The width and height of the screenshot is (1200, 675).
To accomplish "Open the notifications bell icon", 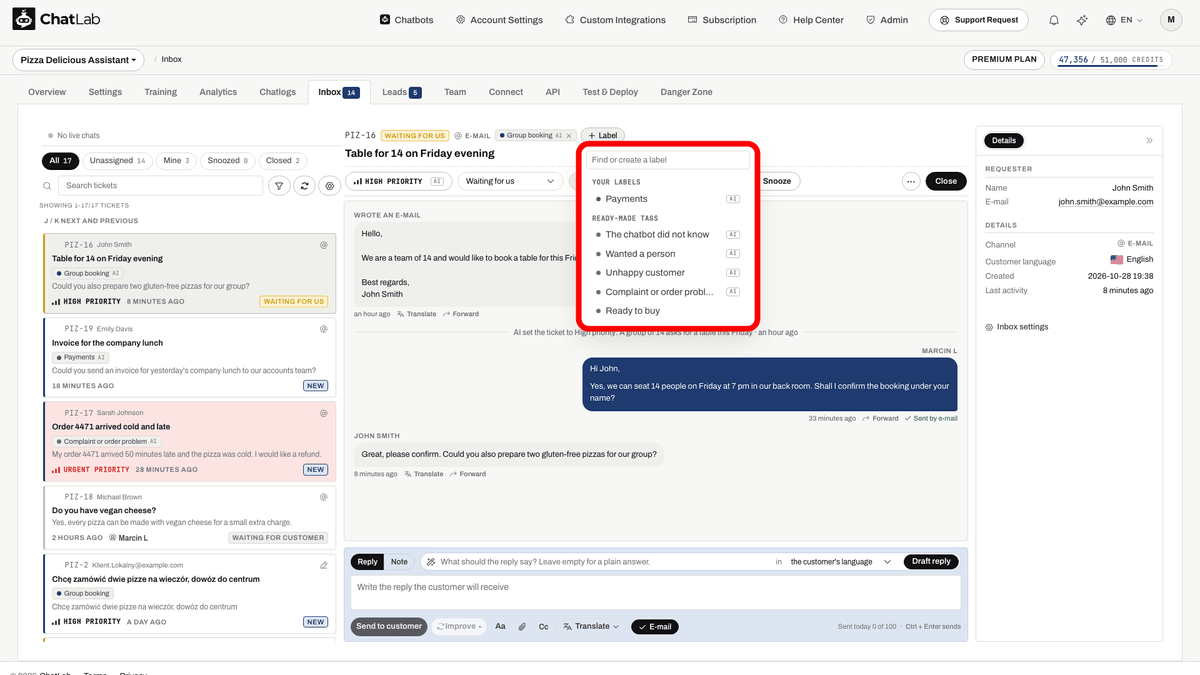I will click(1054, 20).
